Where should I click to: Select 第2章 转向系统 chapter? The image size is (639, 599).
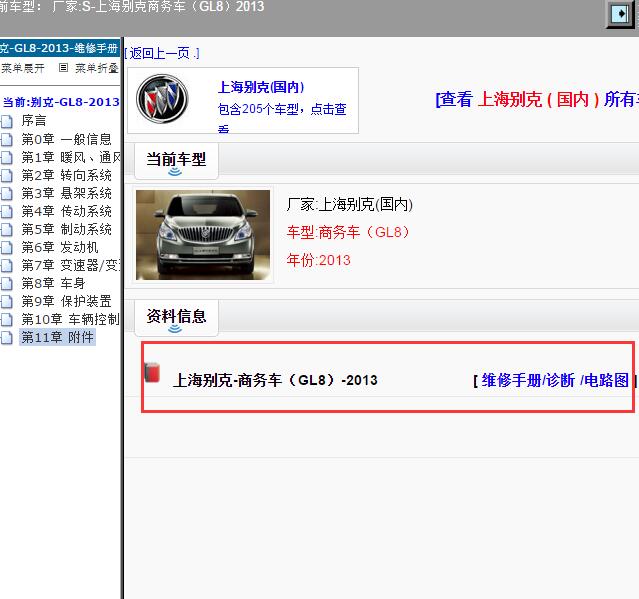click(66, 175)
